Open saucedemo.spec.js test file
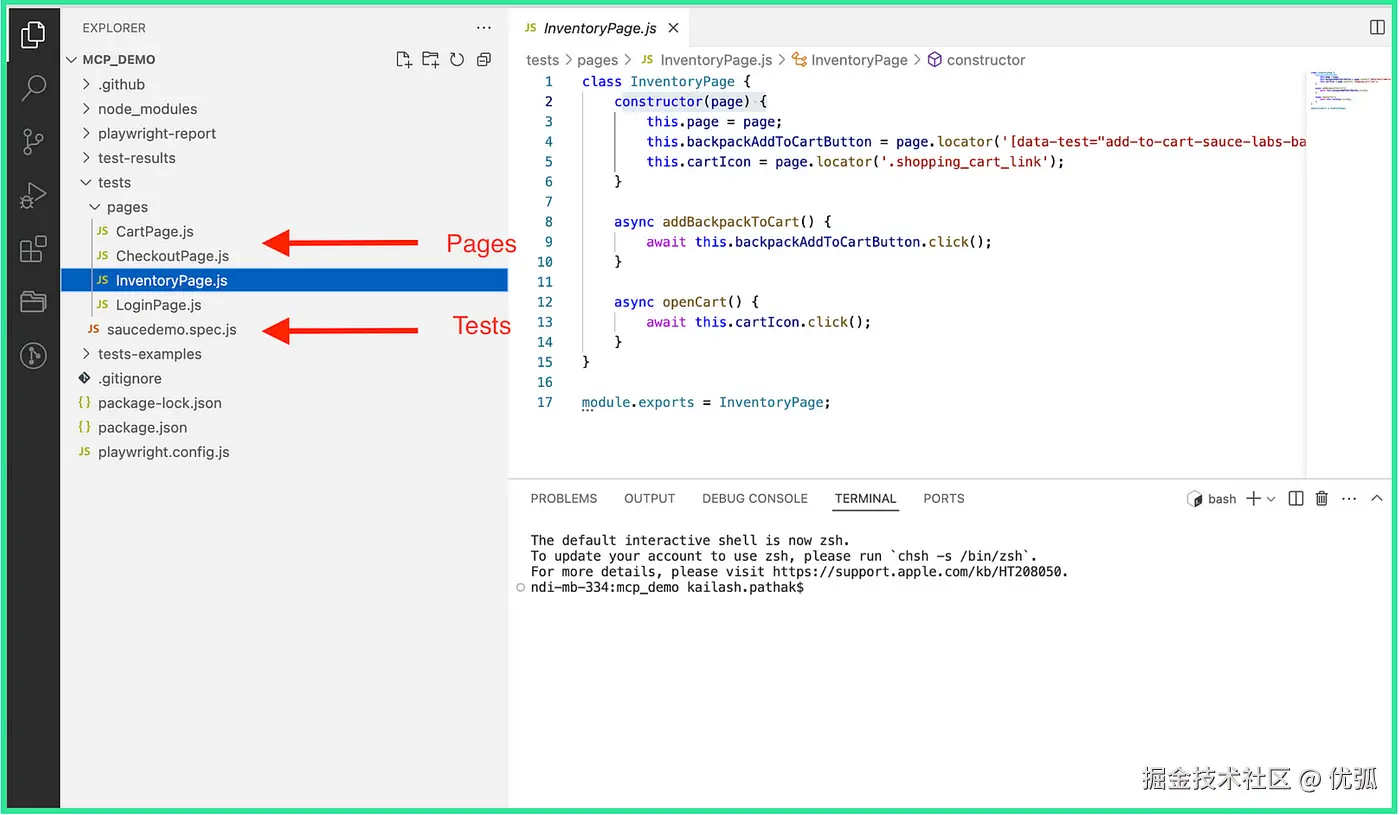The height and width of the screenshot is (815, 1400). coord(285,329)
